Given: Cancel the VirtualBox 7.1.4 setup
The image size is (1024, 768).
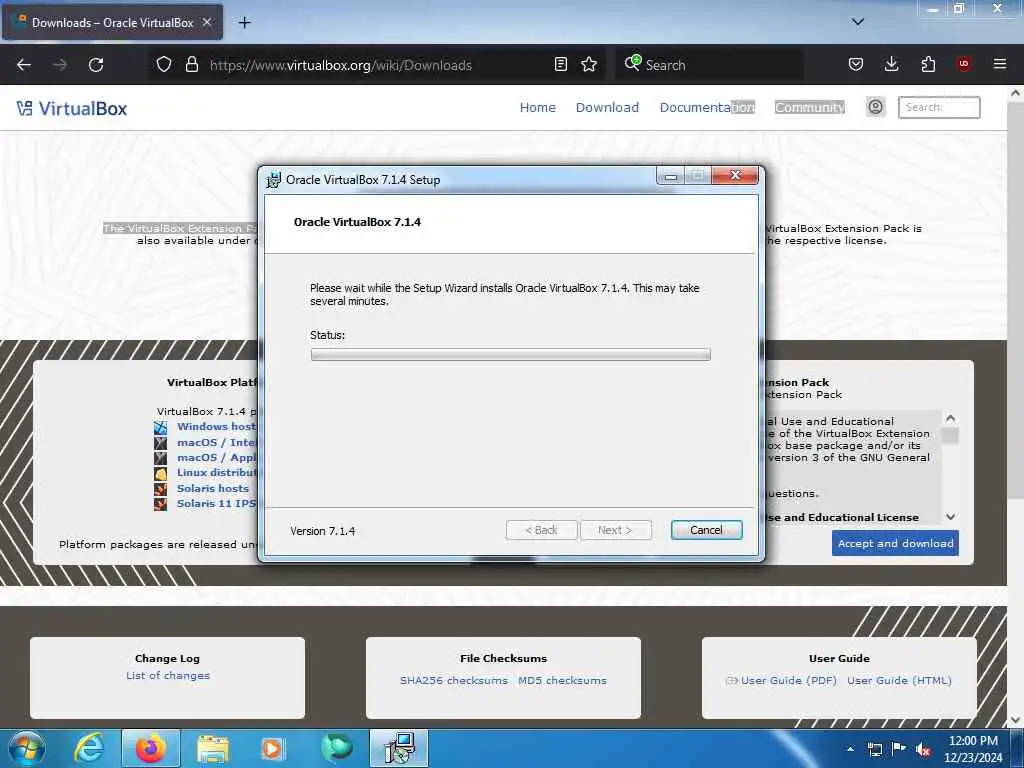Looking at the screenshot, I should 706,530.
